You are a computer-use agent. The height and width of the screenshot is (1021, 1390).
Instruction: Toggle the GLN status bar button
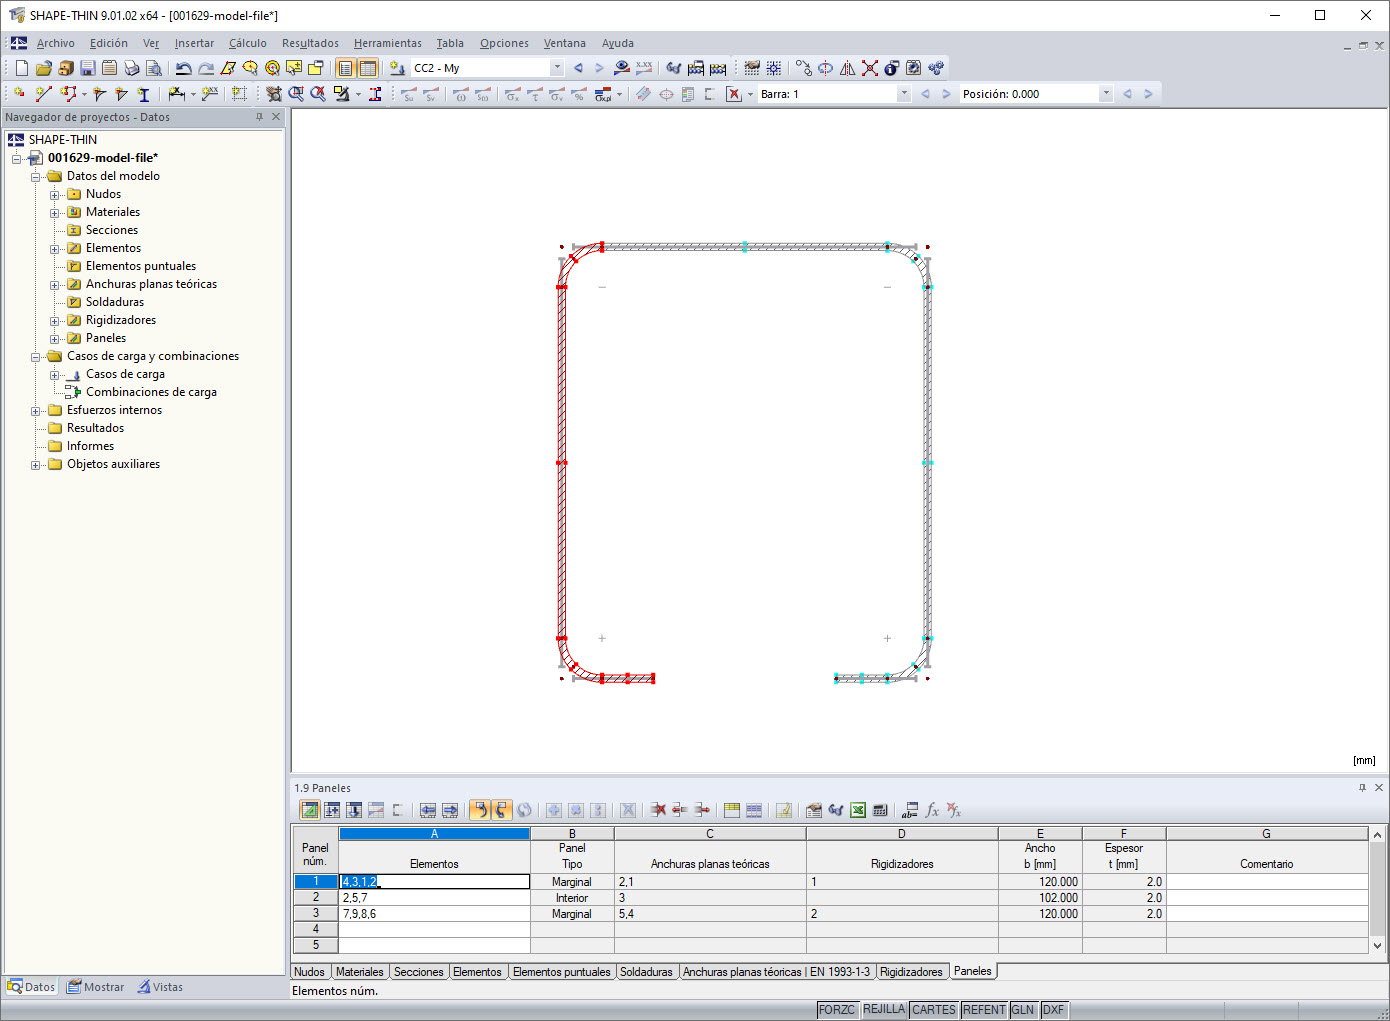[1023, 1010]
